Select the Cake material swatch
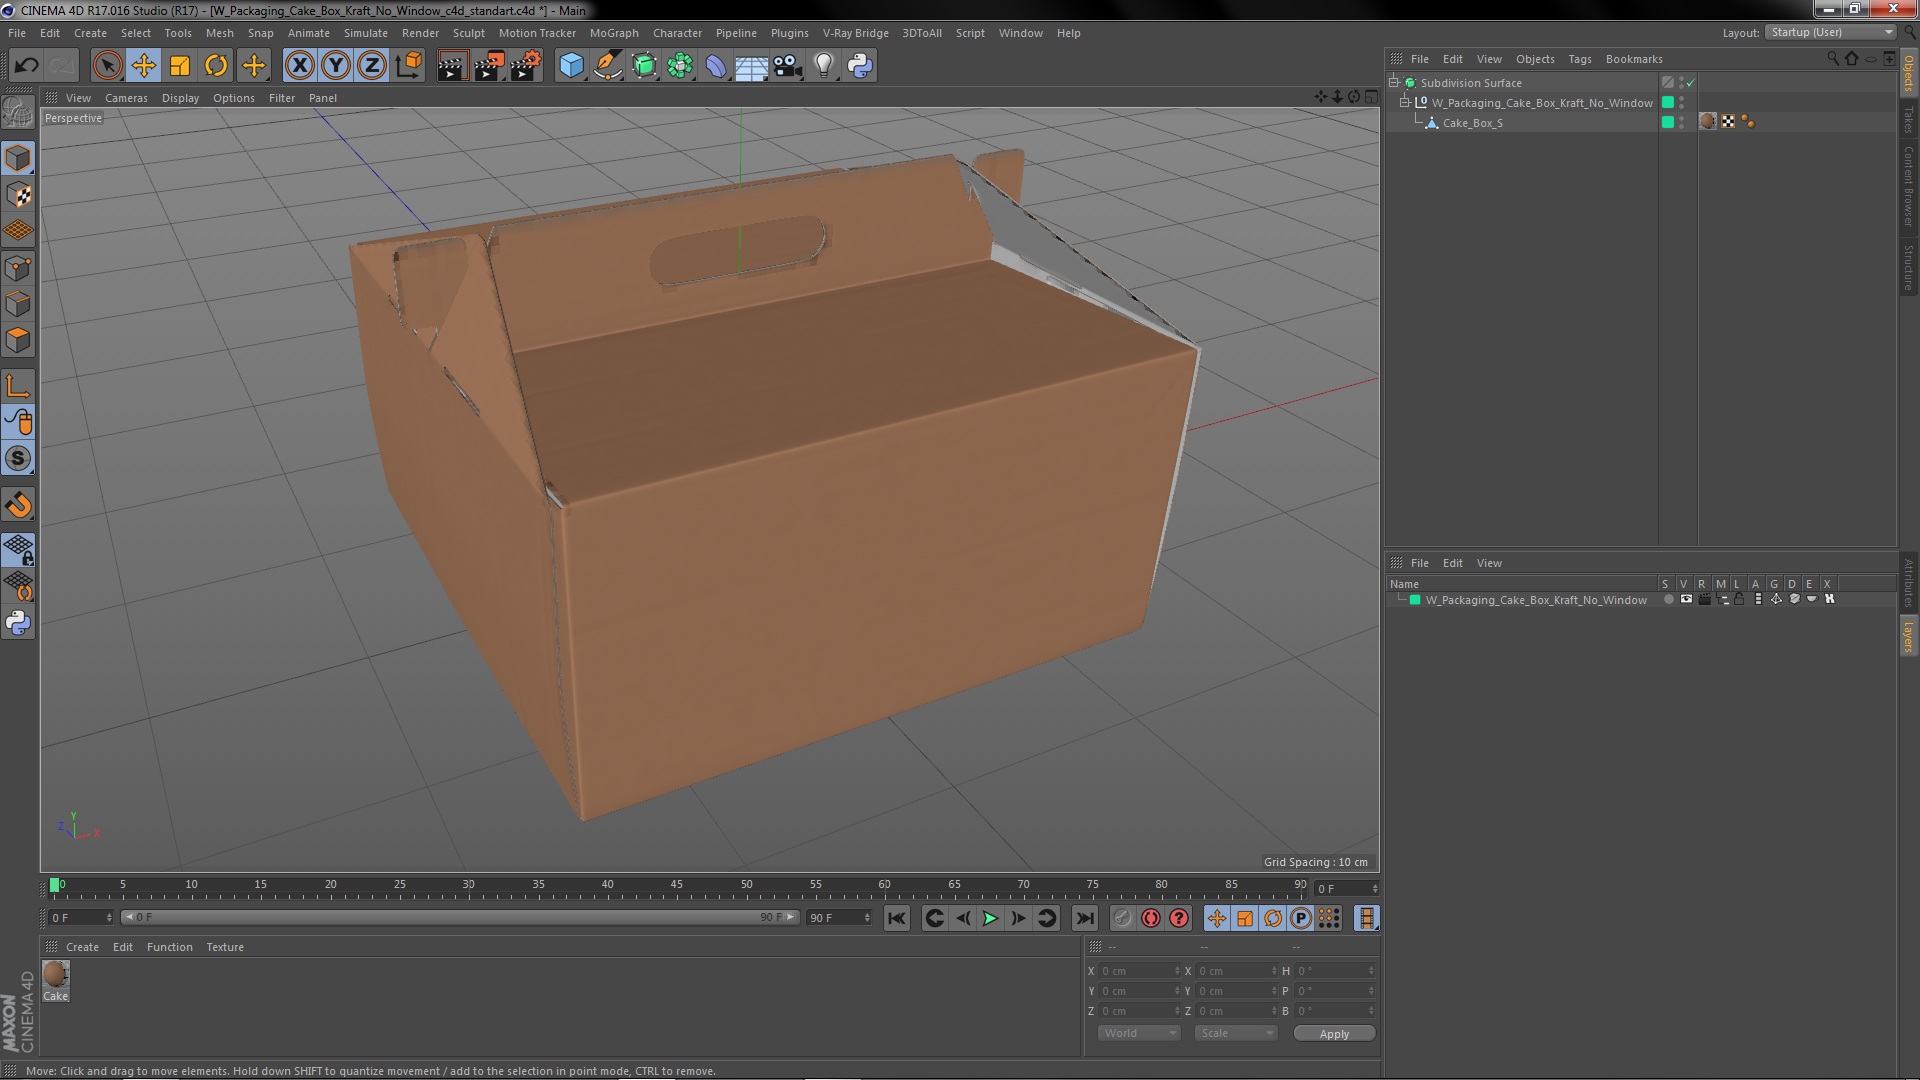Image resolution: width=1920 pixels, height=1080 pixels. [x=56, y=974]
